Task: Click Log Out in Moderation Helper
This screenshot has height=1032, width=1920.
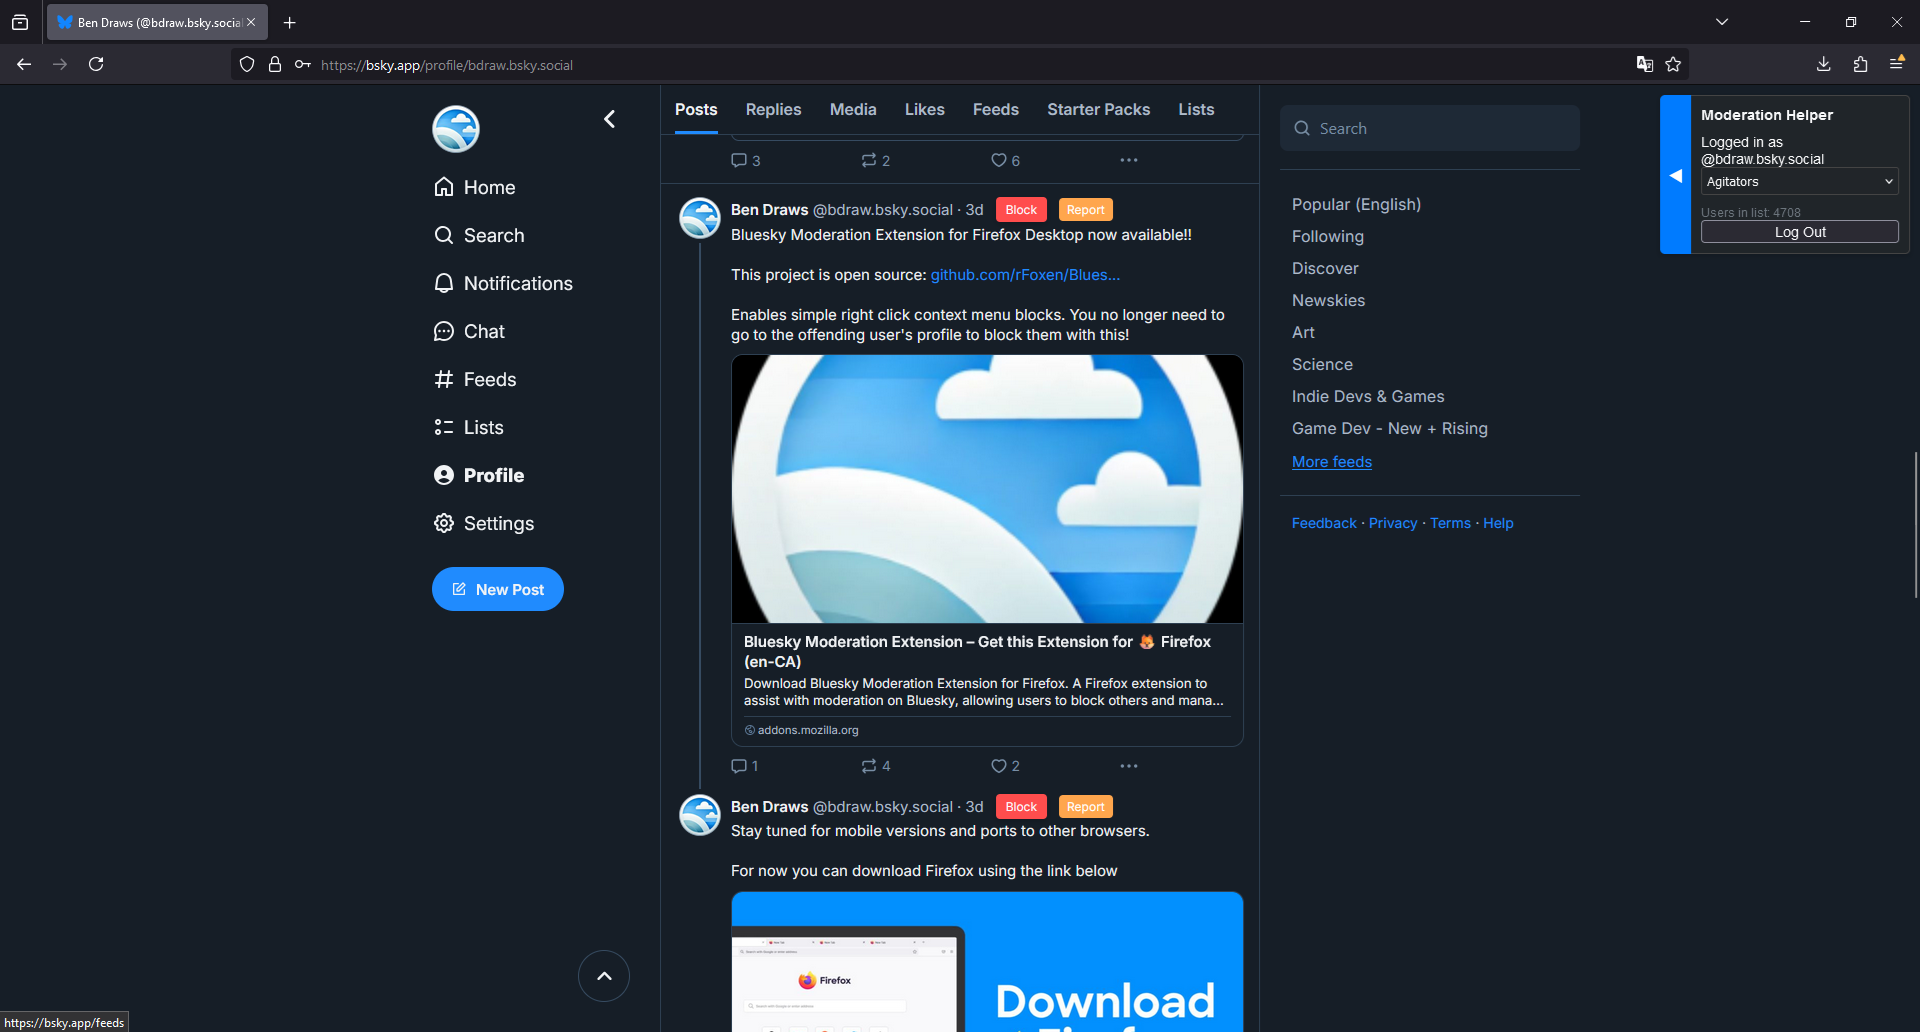Action: click(1799, 232)
